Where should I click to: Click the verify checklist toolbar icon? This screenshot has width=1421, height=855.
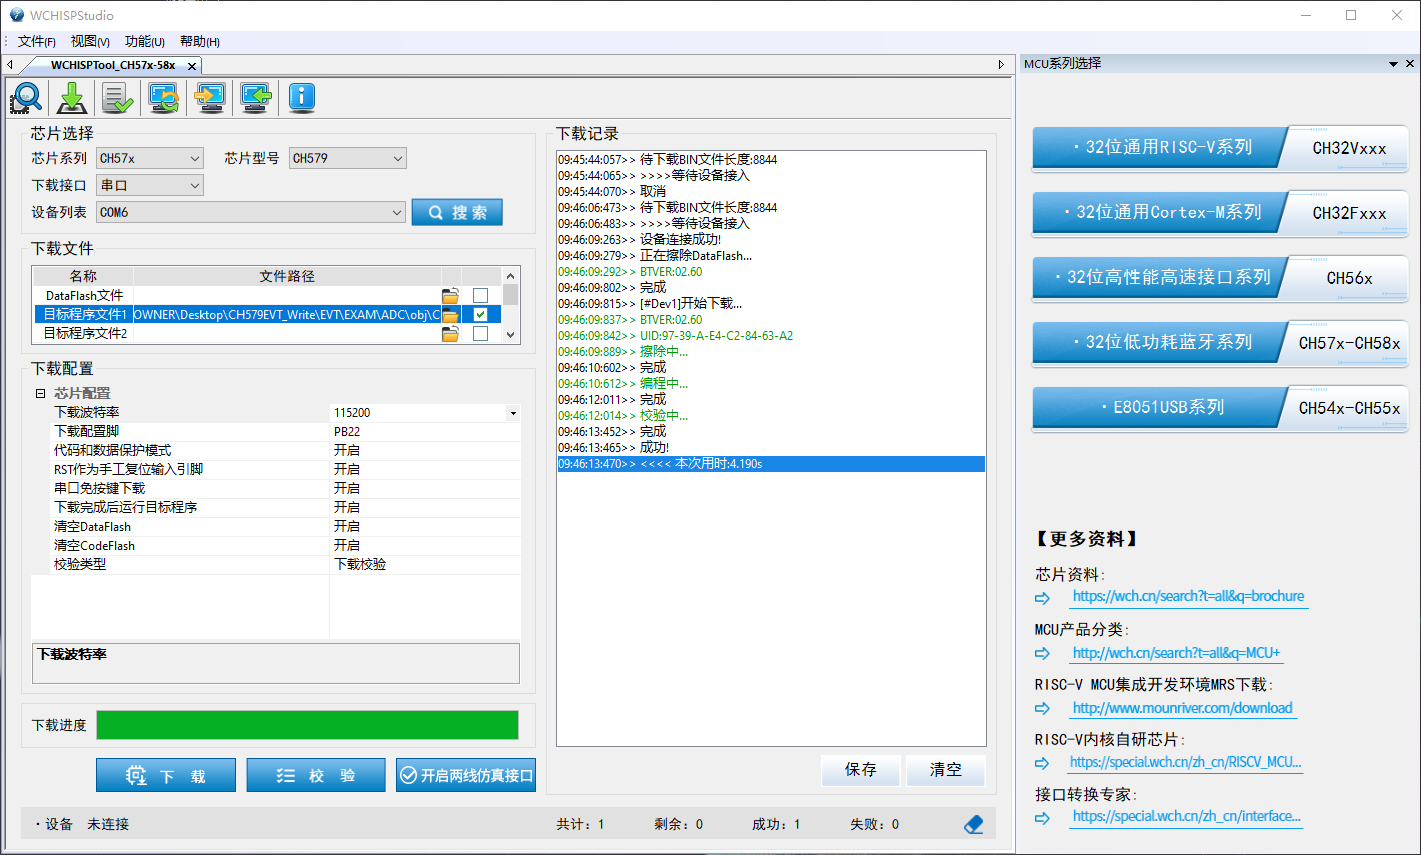point(118,97)
